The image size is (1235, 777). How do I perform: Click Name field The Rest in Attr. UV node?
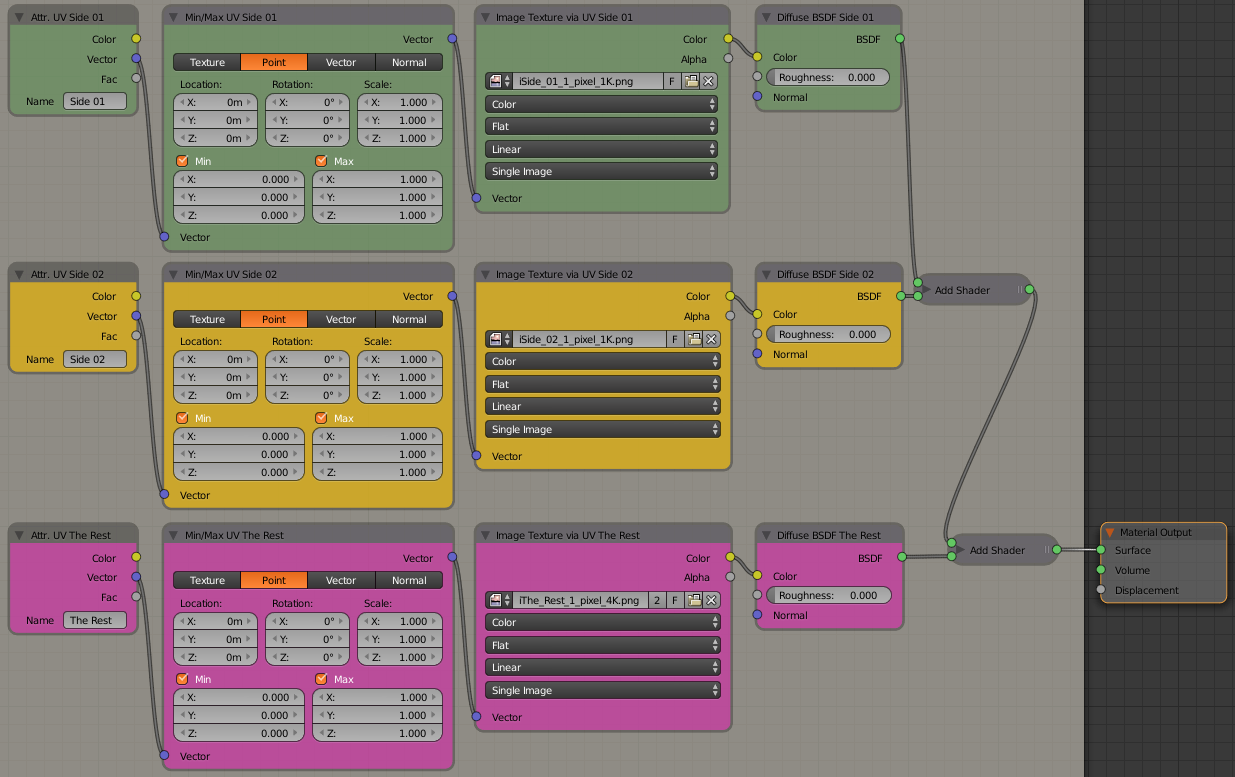[95, 620]
